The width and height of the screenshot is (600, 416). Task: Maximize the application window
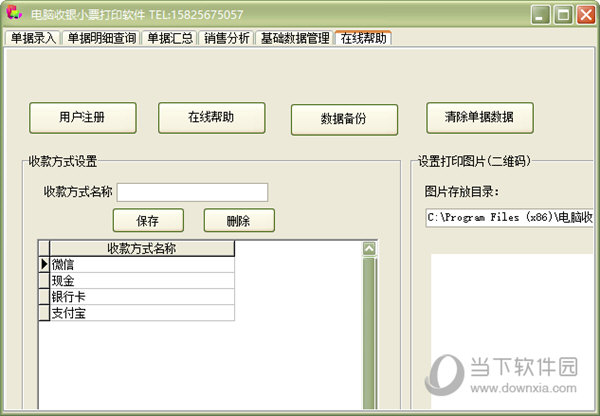(563, 15)
